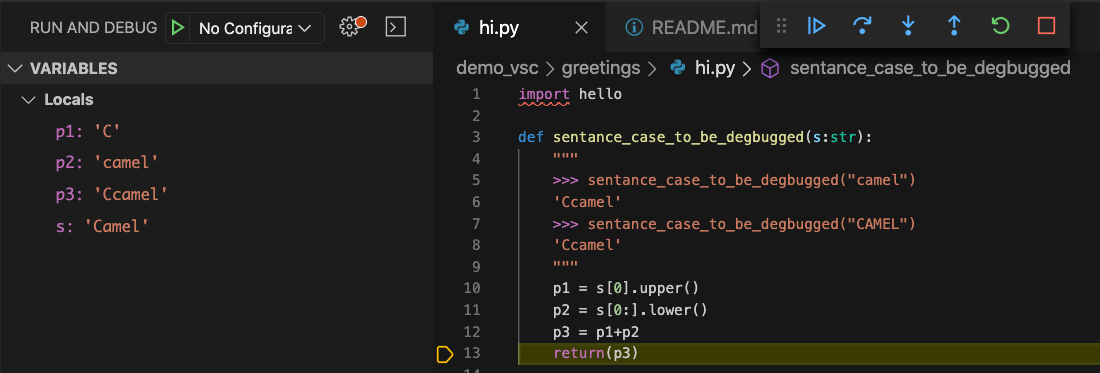Click the Step Out arrow icon
1100x373 pixels.
point(954,26)
